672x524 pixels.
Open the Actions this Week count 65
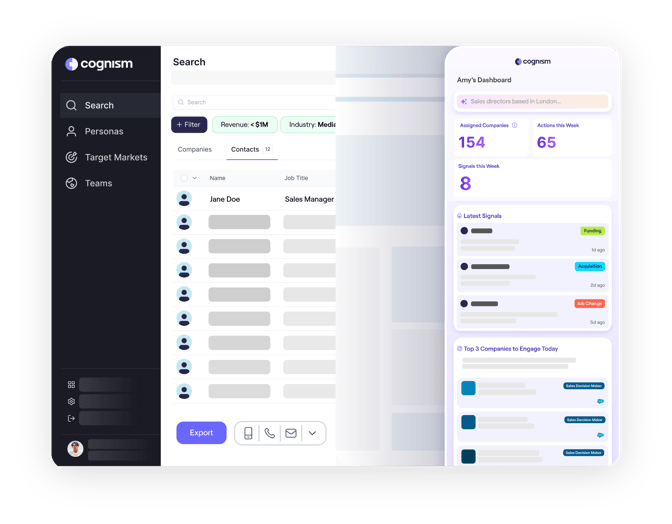pos(546,142)
